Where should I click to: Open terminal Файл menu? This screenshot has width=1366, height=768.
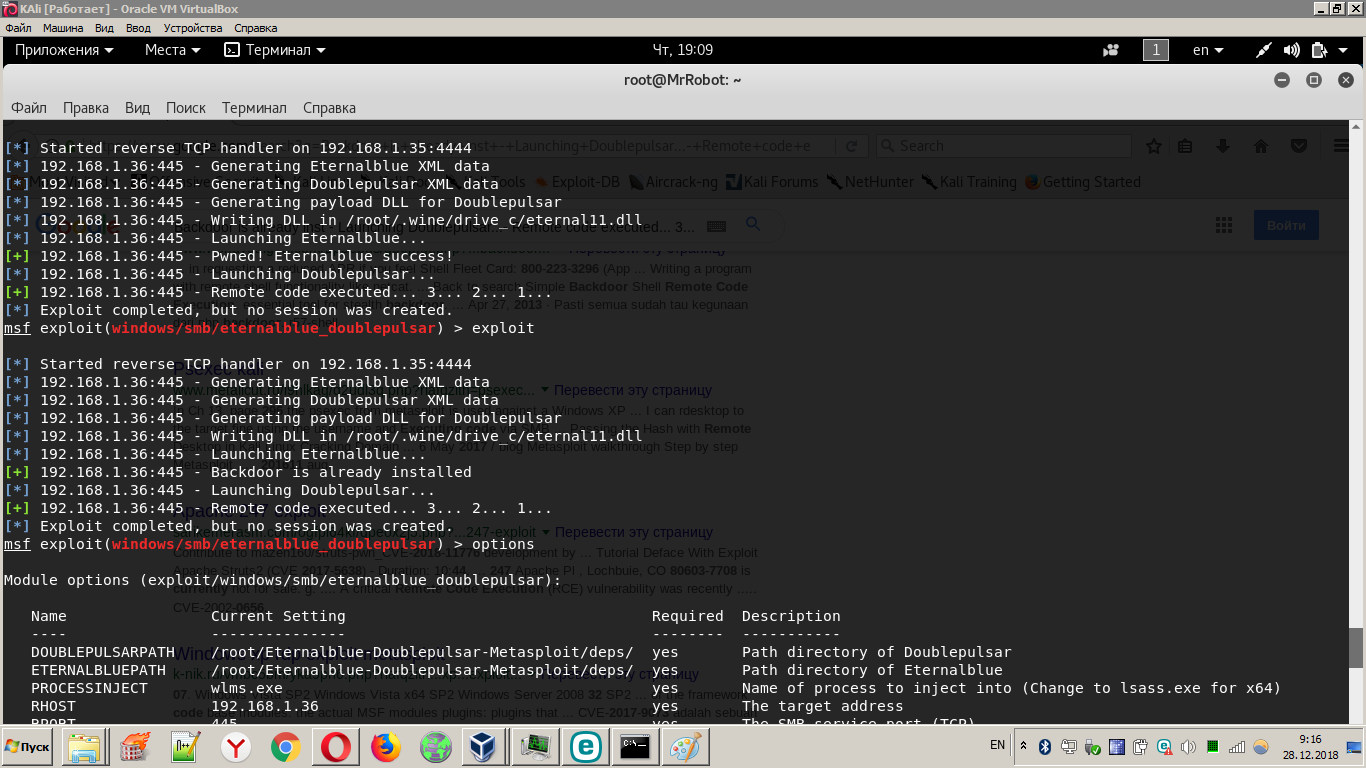(x=30, y=108)
